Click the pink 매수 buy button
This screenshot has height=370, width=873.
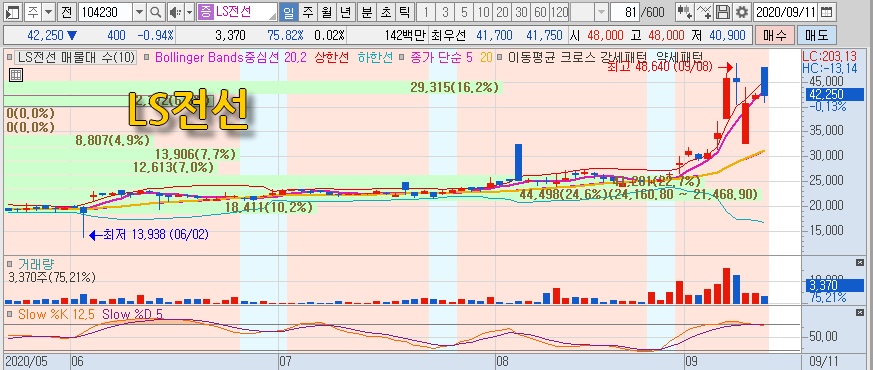pos(774,36)
